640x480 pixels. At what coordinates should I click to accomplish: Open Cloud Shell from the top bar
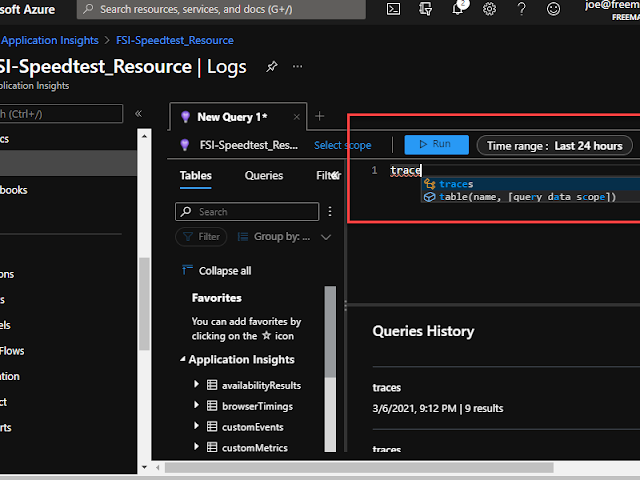(393, 9)
